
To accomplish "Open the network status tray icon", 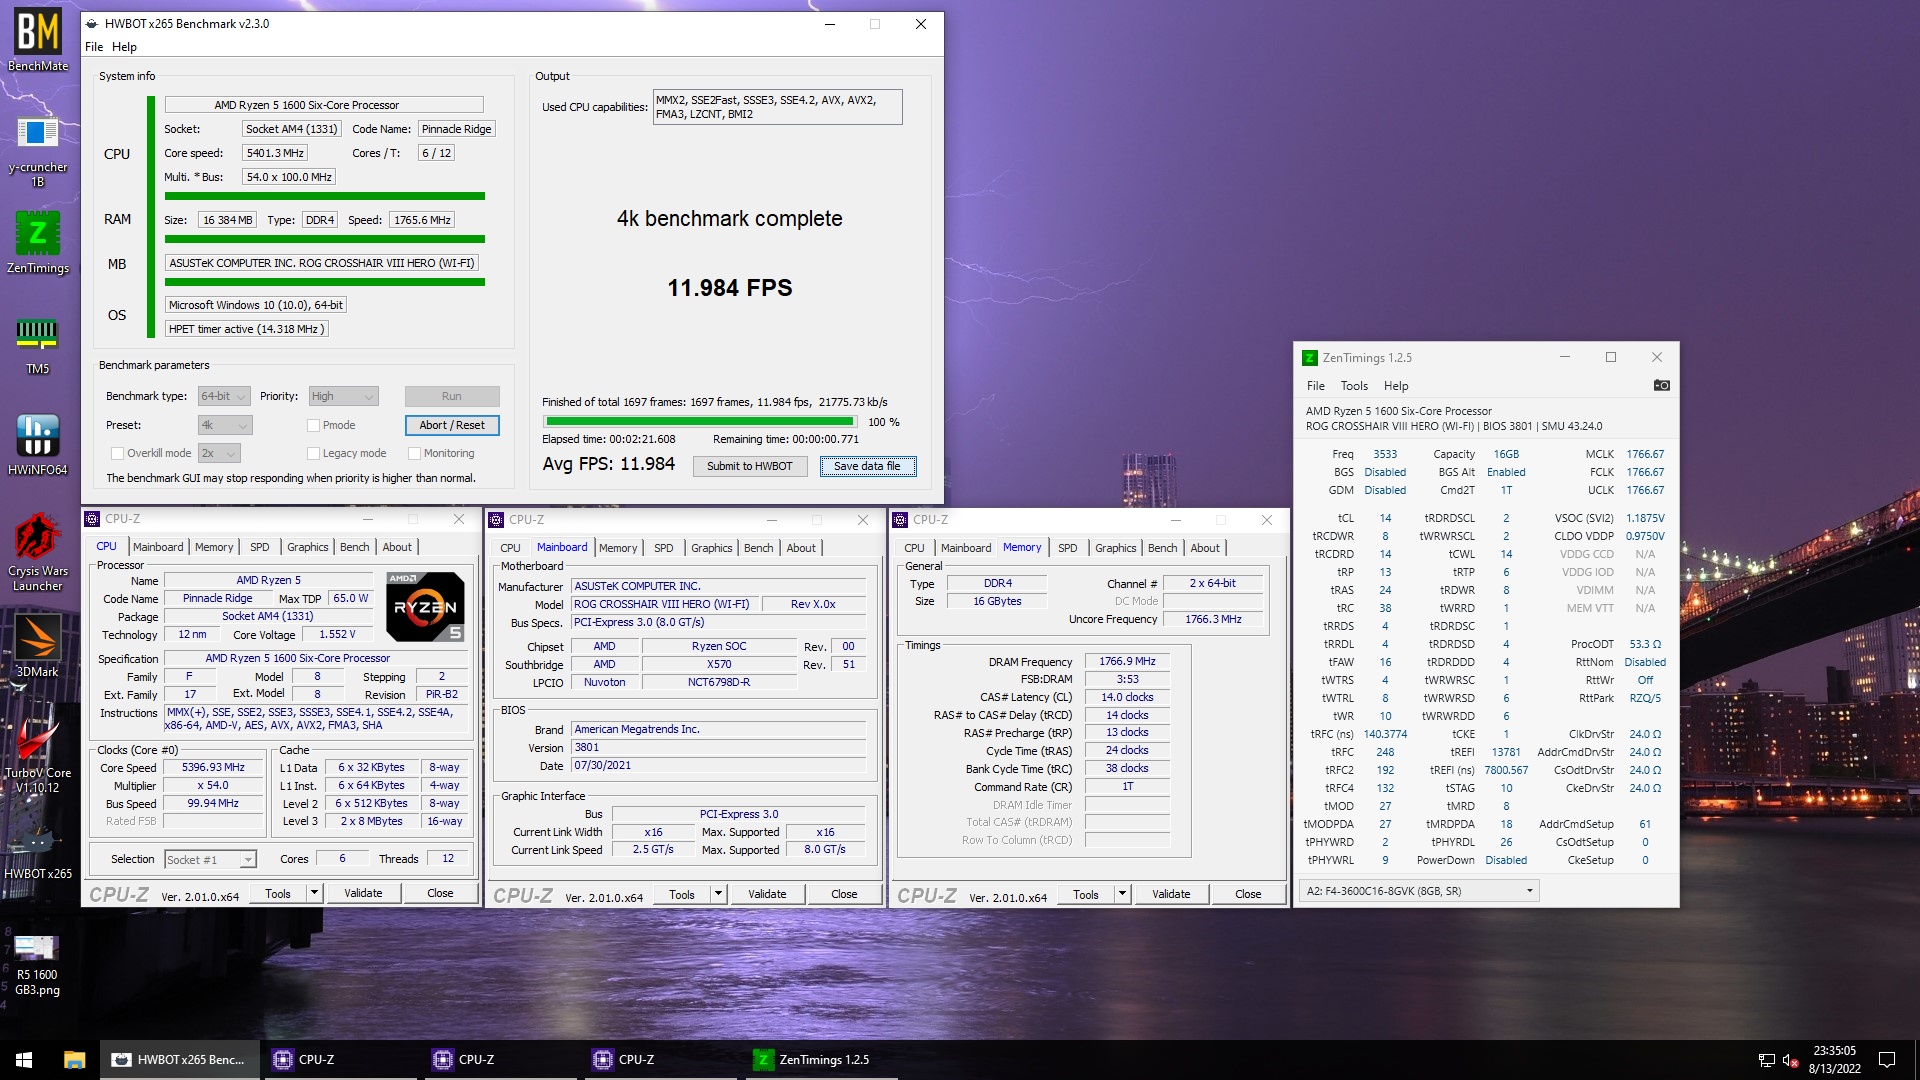I will tap(1767, 1060).
